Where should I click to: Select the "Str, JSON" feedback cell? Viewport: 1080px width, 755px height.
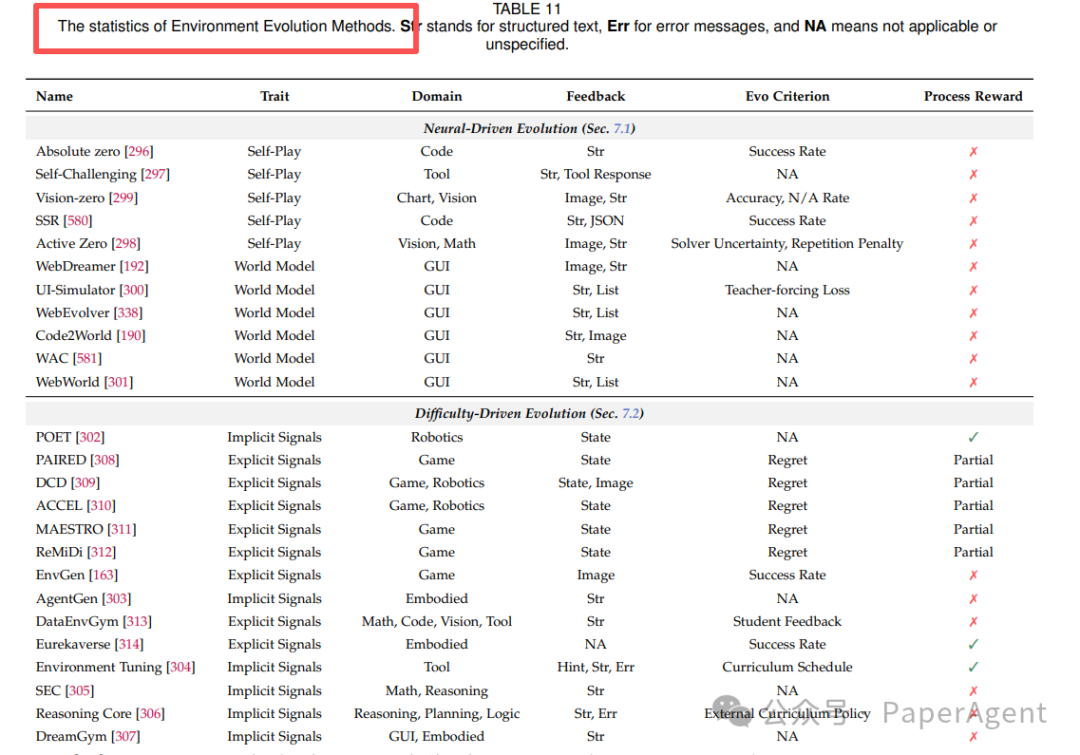click(x=596, y=220)
